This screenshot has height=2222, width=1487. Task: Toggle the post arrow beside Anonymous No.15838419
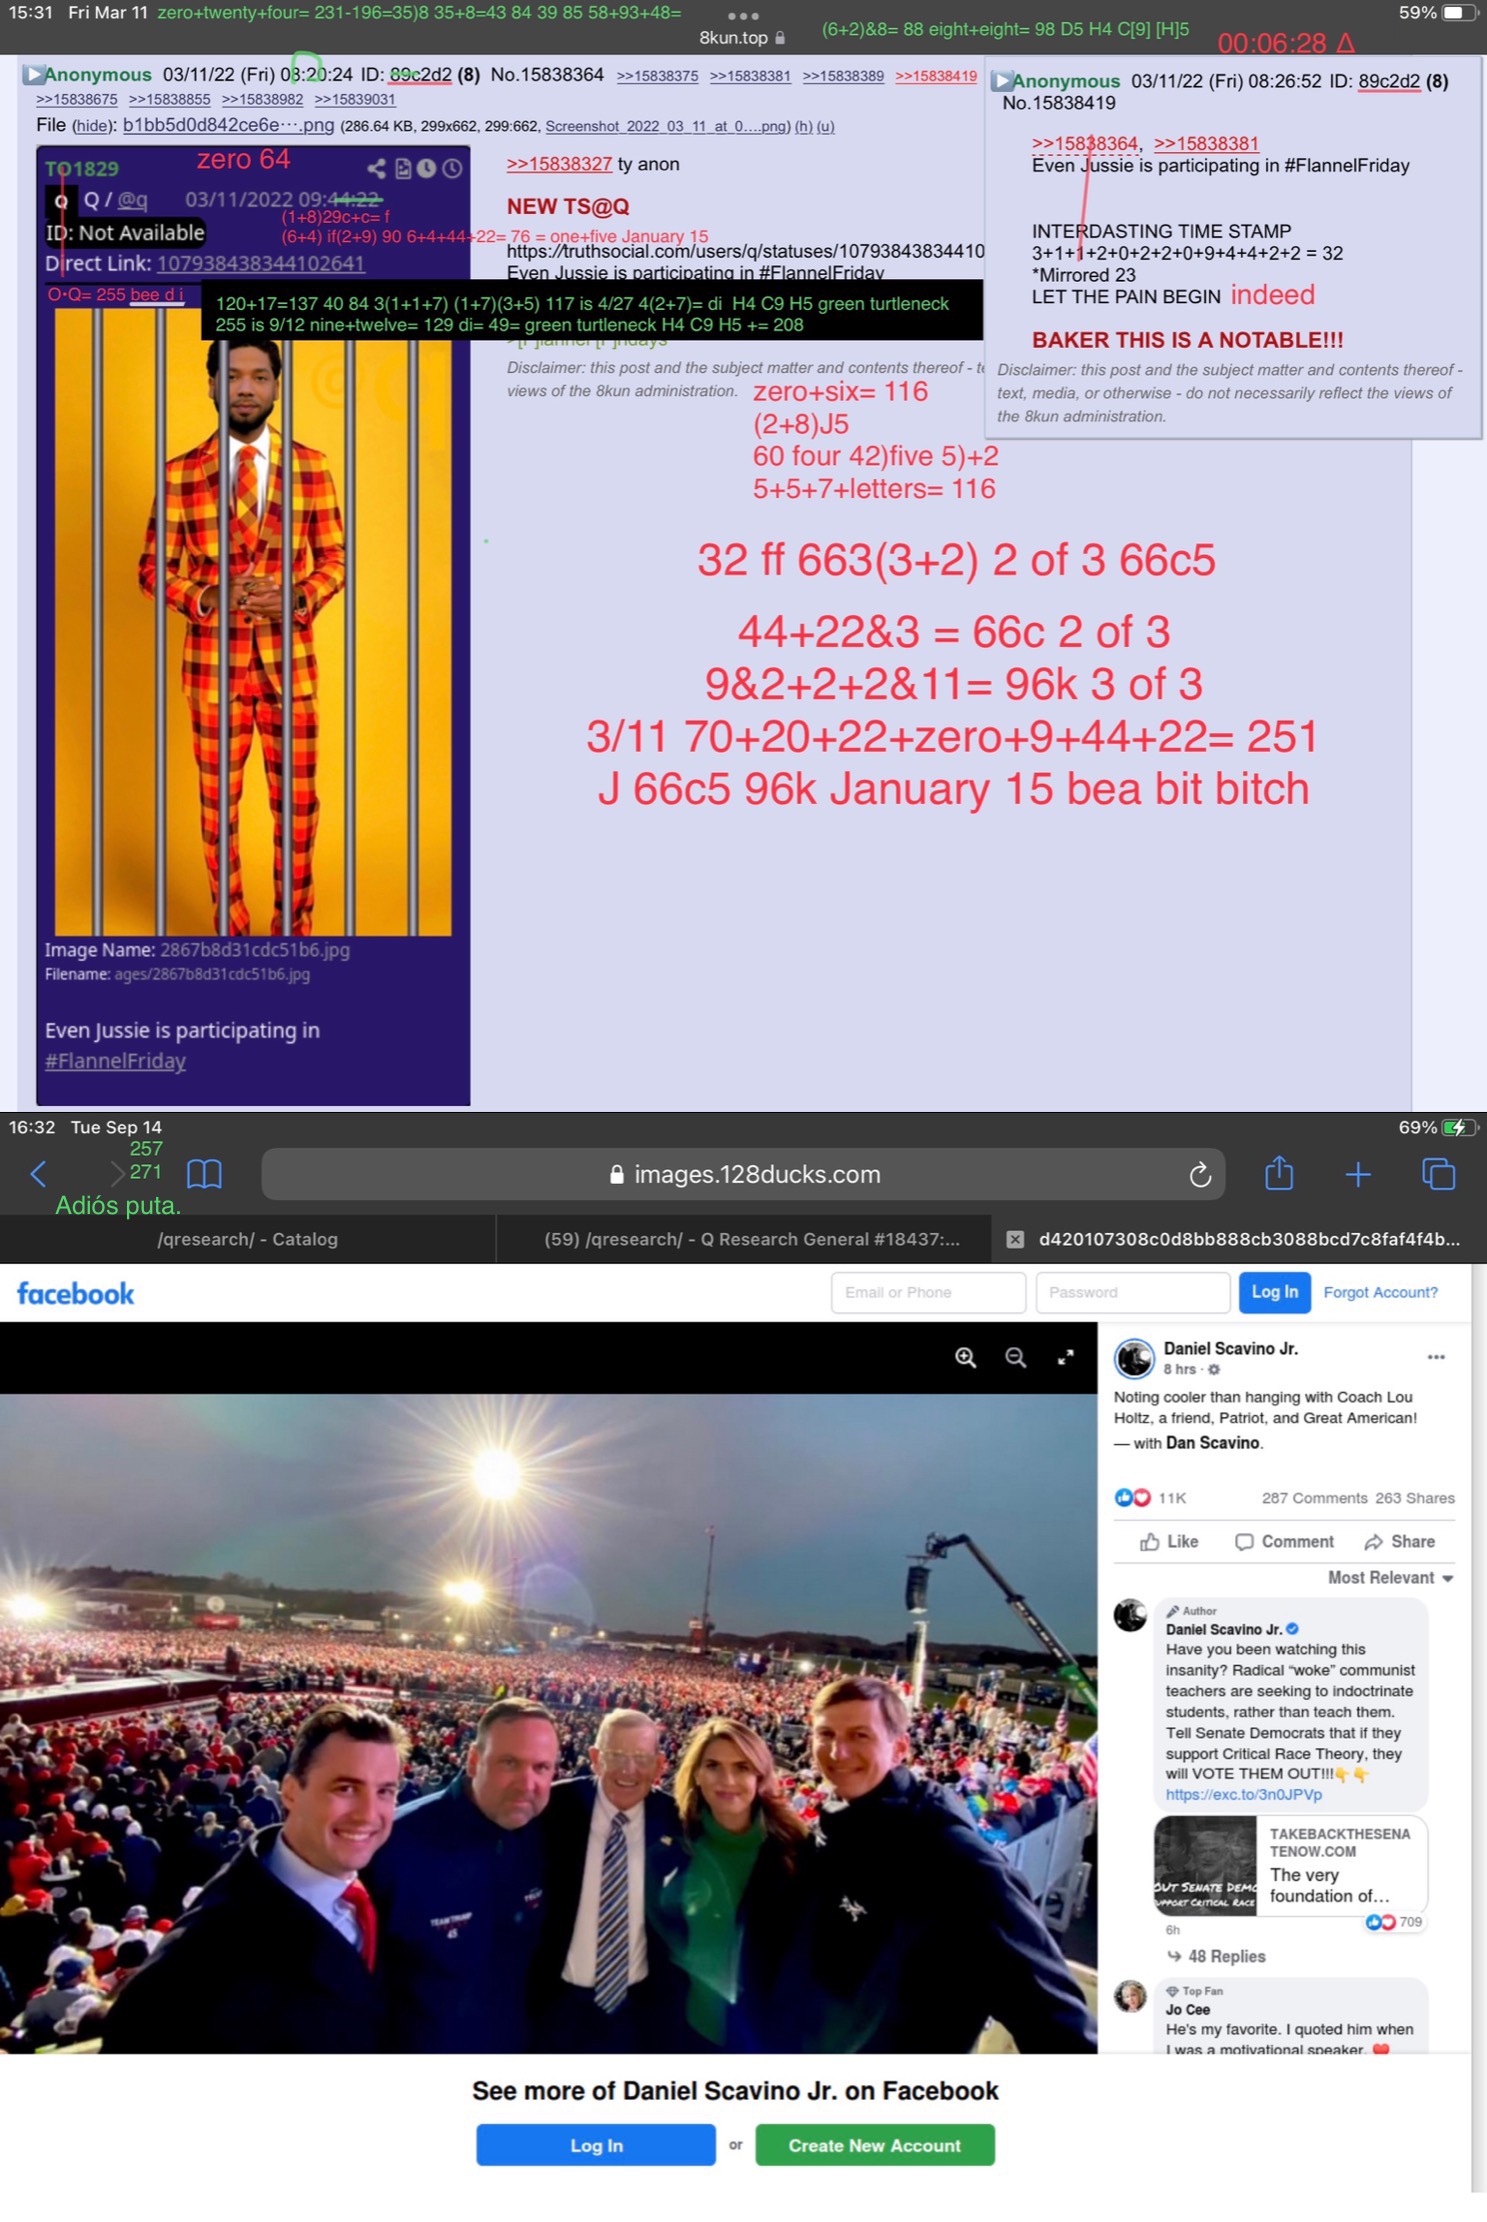point(1001,81)
